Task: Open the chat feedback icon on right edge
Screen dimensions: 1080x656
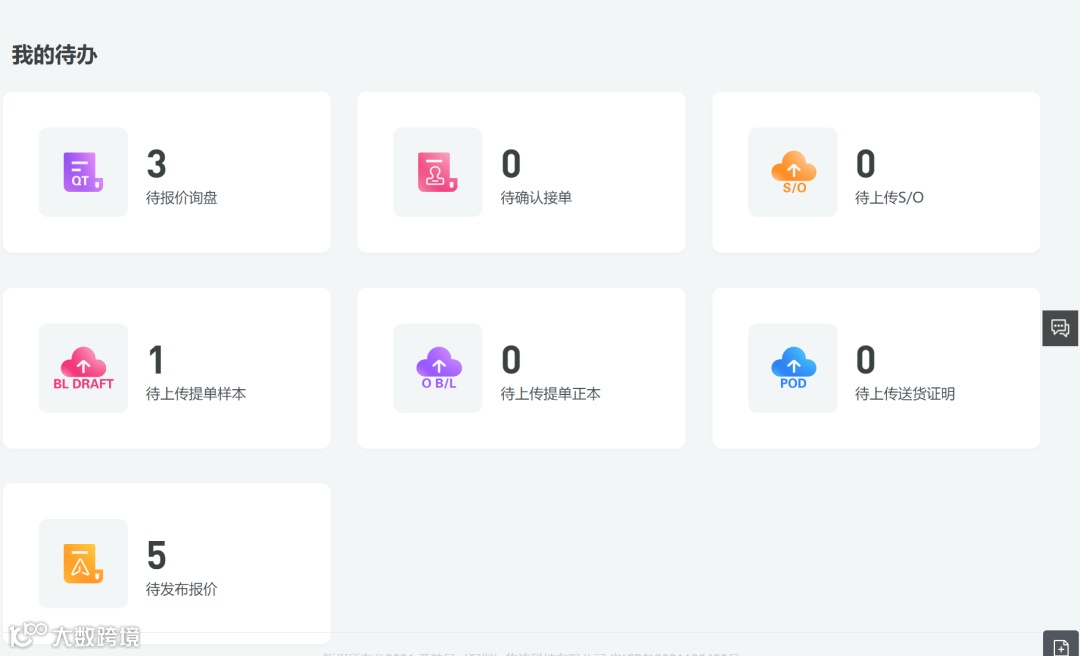Action: [1060, 327]
